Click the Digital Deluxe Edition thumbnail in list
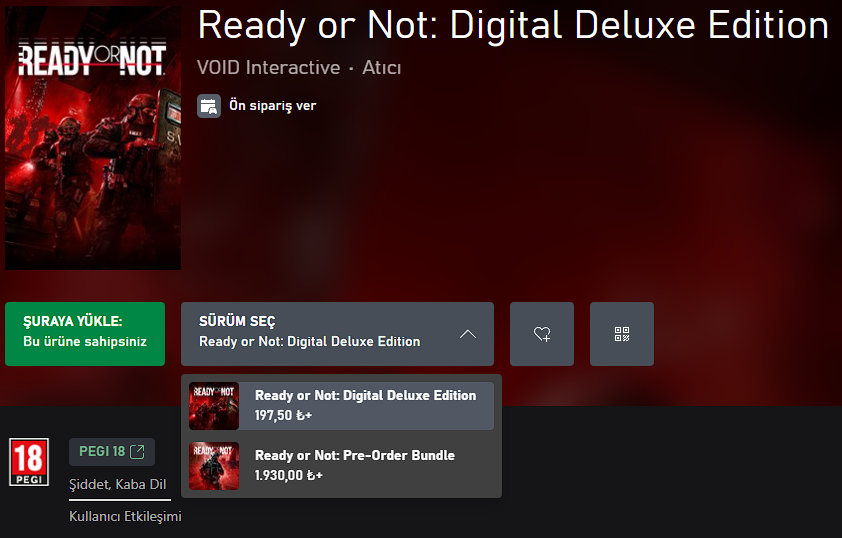The width and height of the screenshot is (842, 538). point(214,406)
